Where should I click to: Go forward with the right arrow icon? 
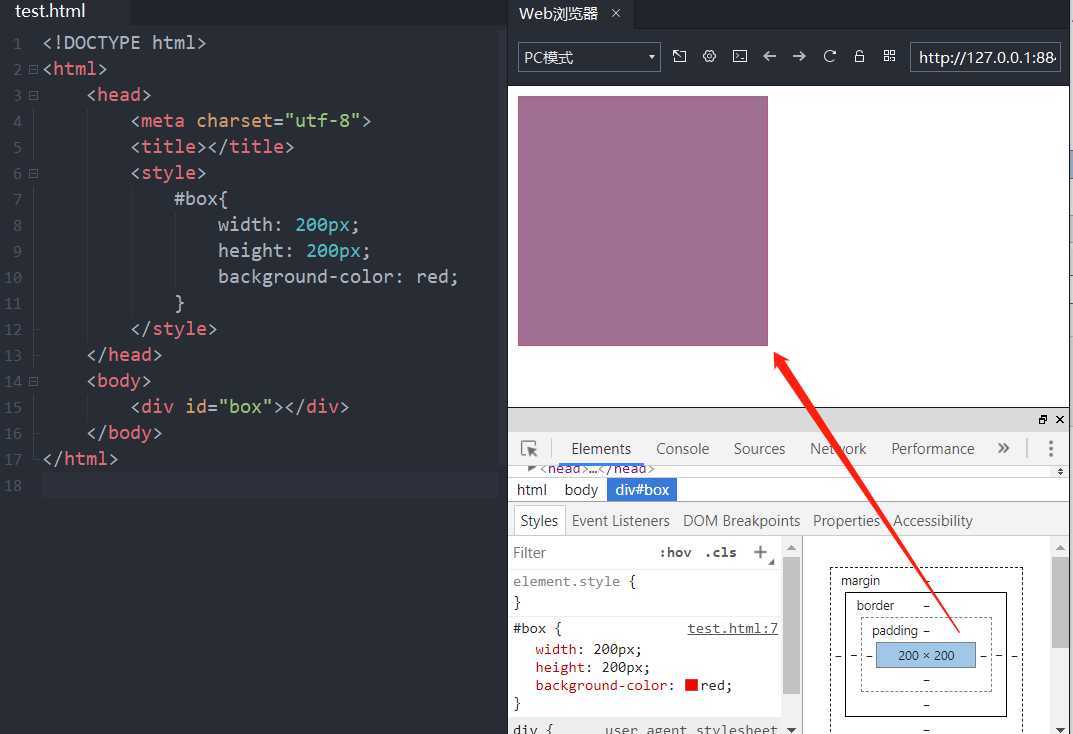coord(799,56)
